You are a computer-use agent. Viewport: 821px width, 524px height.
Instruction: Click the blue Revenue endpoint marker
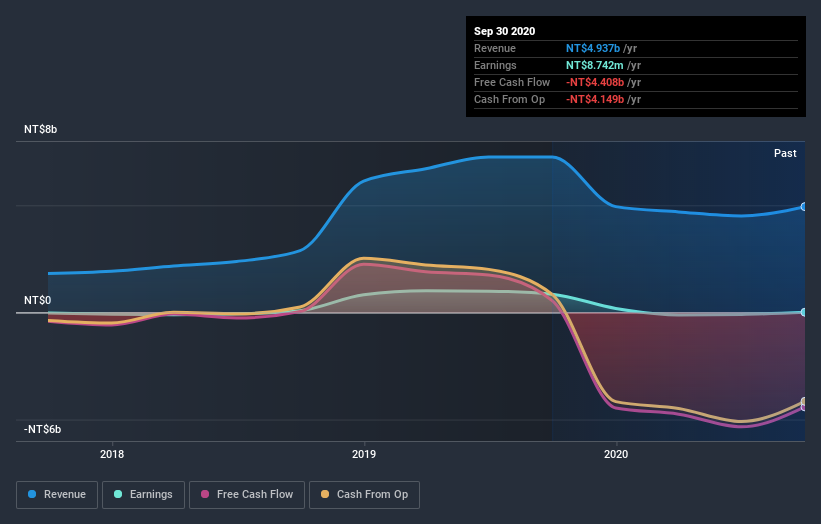803,207
